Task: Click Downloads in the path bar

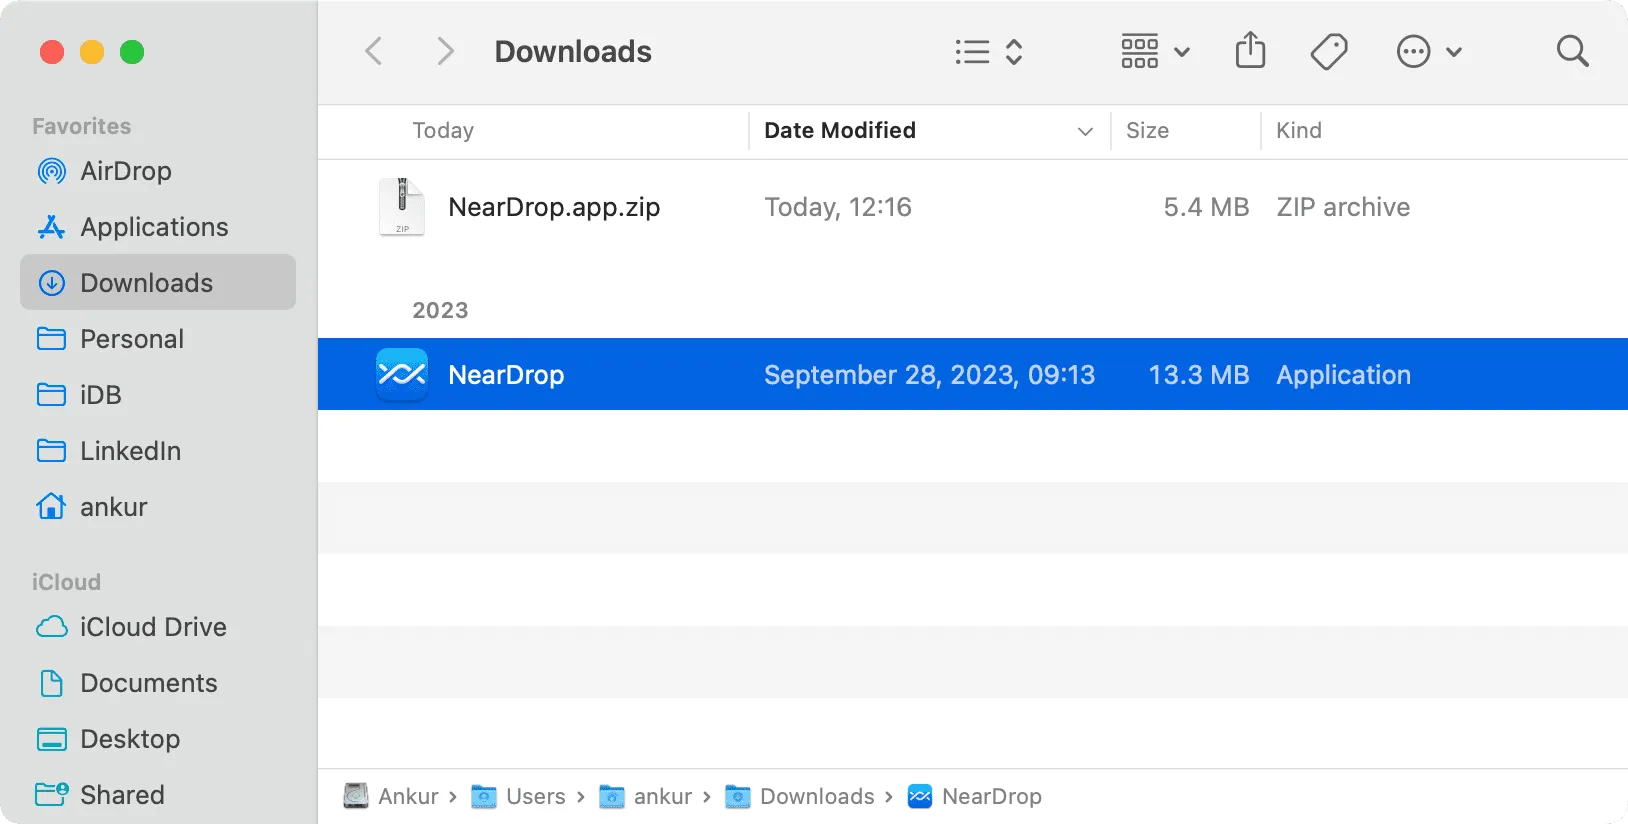Action: pos(817,796)
